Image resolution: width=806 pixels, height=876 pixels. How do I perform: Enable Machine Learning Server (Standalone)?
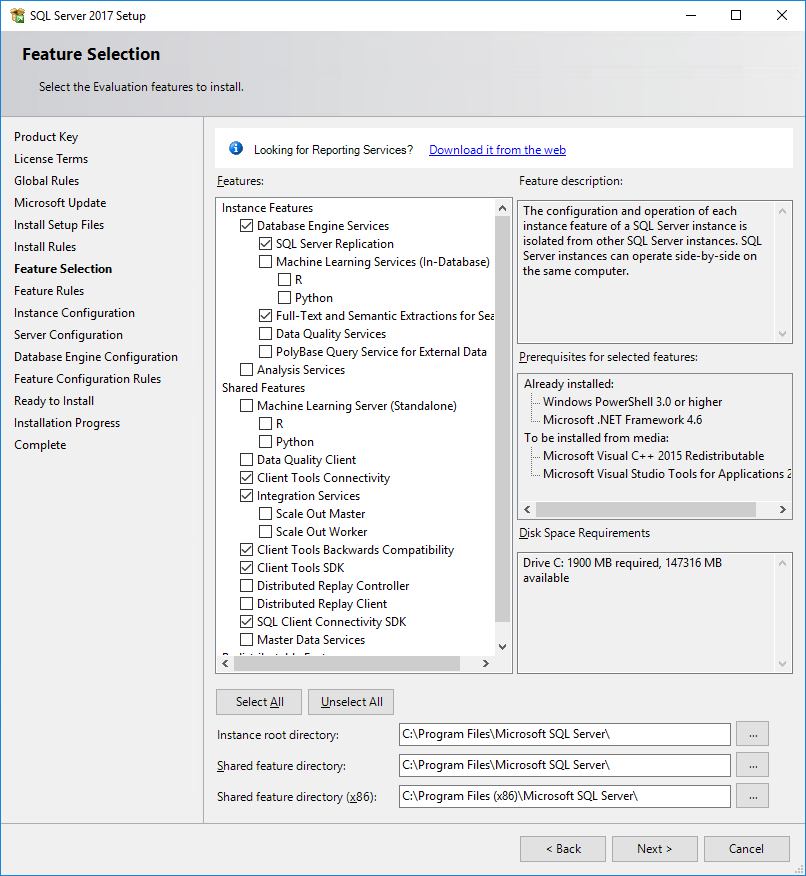[246, 406]
